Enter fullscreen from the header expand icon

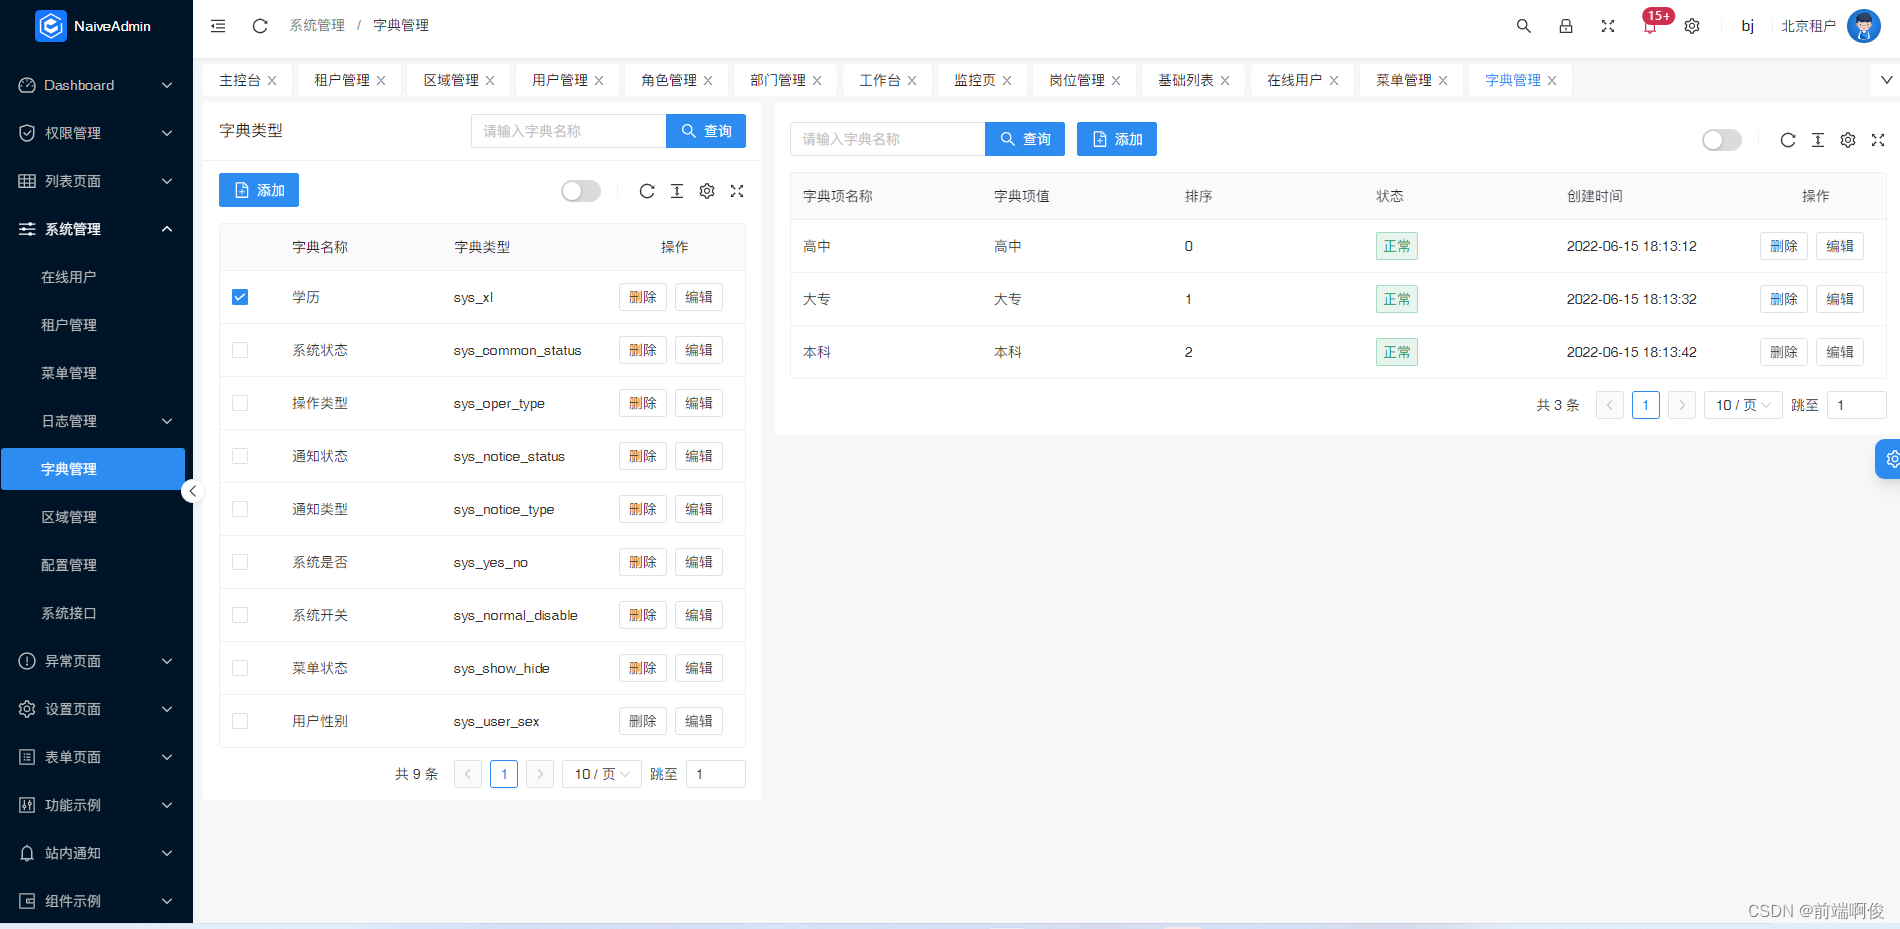click(x=1608, y=26)
